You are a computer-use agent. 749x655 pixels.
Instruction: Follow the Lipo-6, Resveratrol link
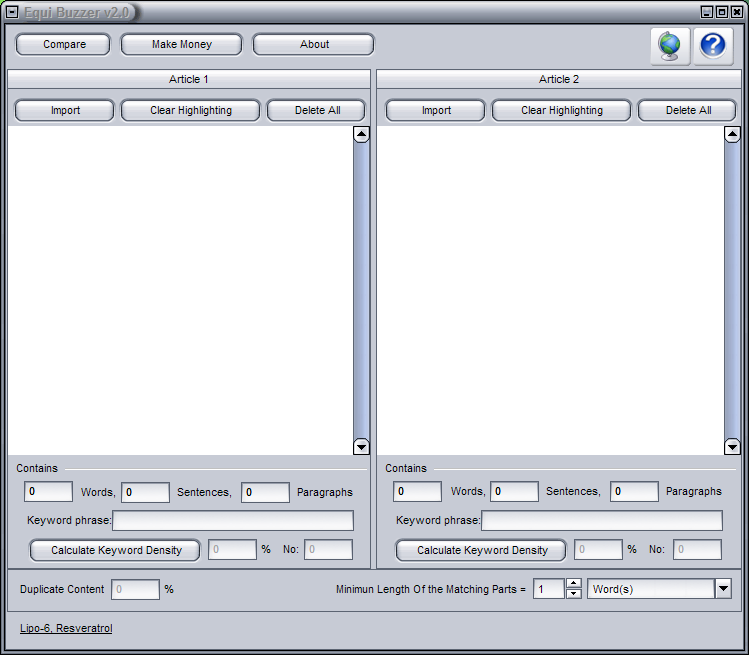(x=66, y=628)
